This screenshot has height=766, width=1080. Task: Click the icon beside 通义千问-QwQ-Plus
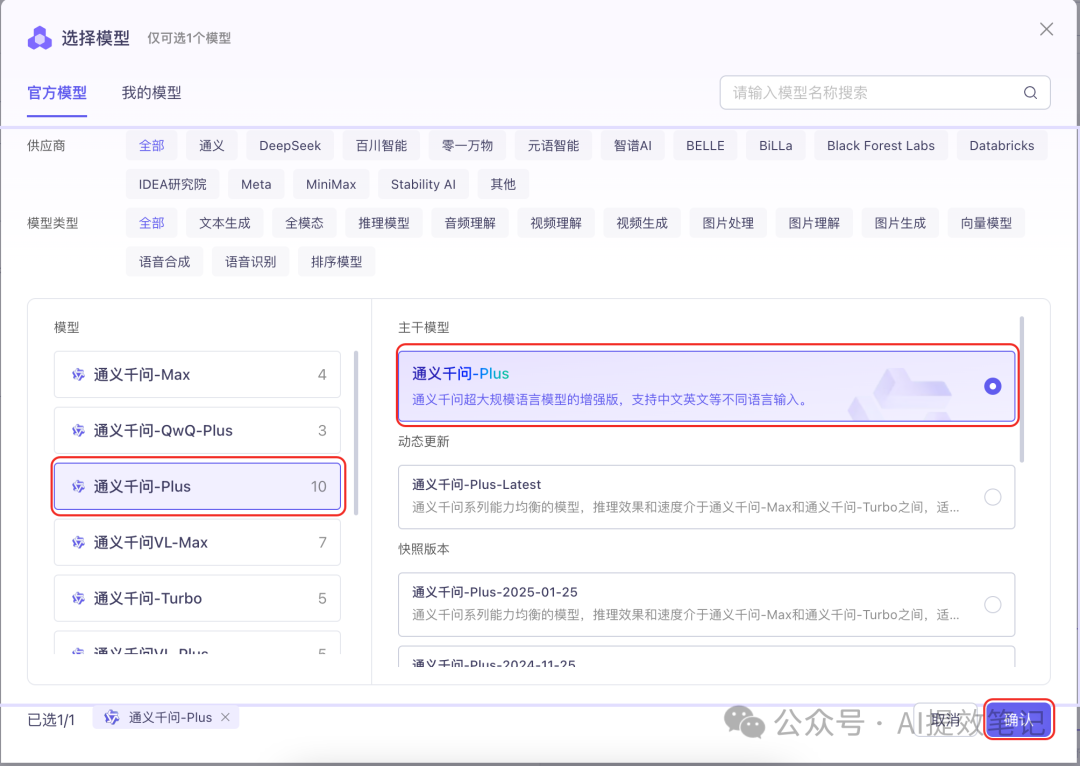coord(79,431)
